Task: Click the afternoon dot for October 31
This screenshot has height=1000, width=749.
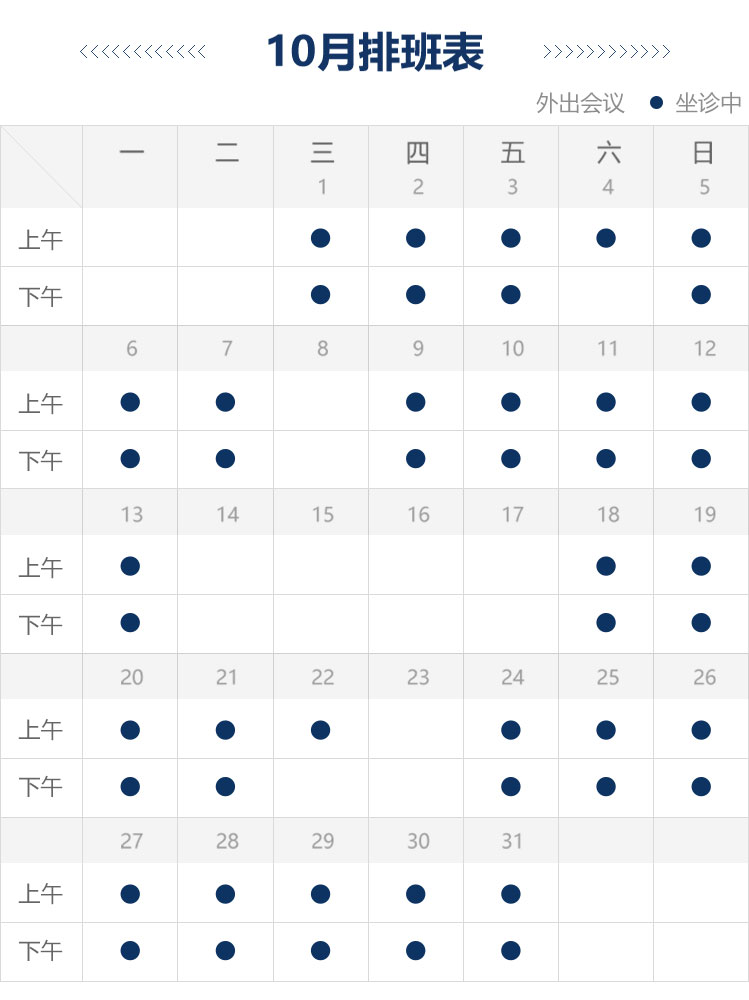Action: click(x=511, y=950)
